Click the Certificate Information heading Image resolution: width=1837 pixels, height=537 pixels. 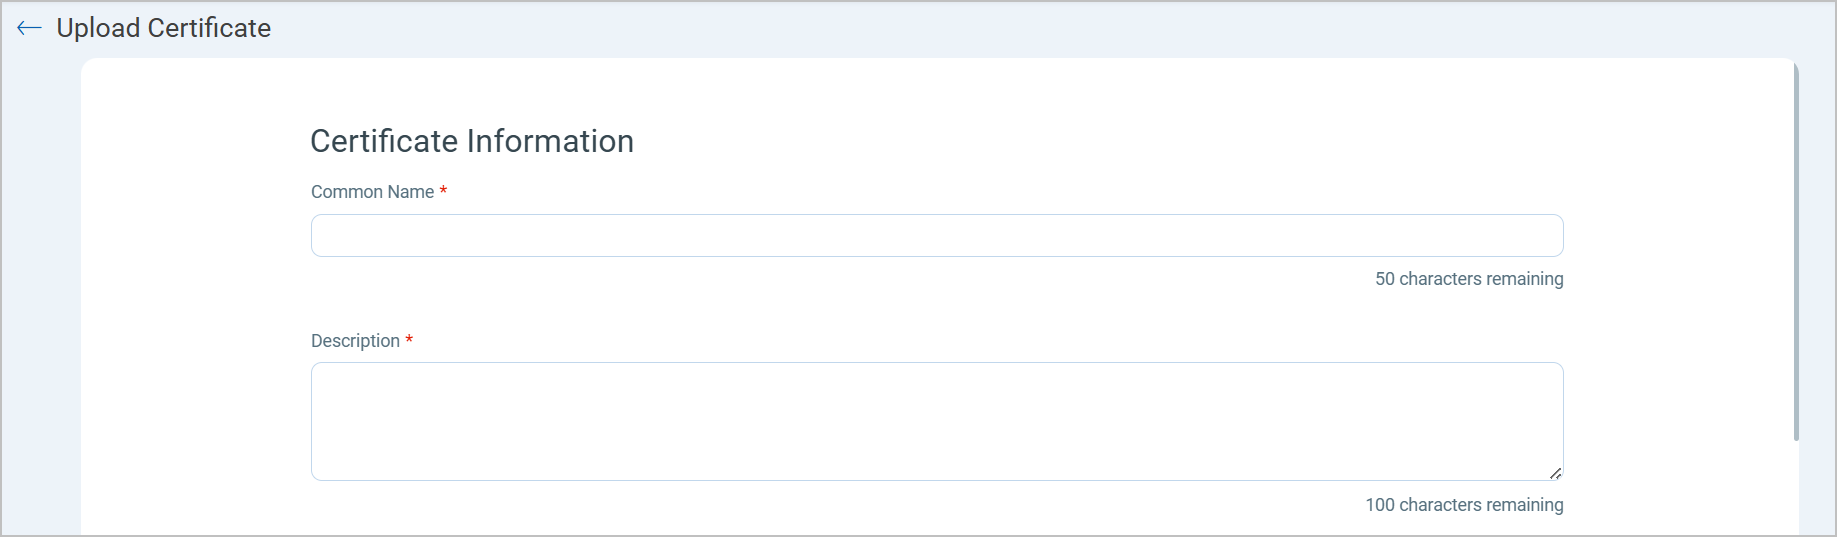(472, 141)
